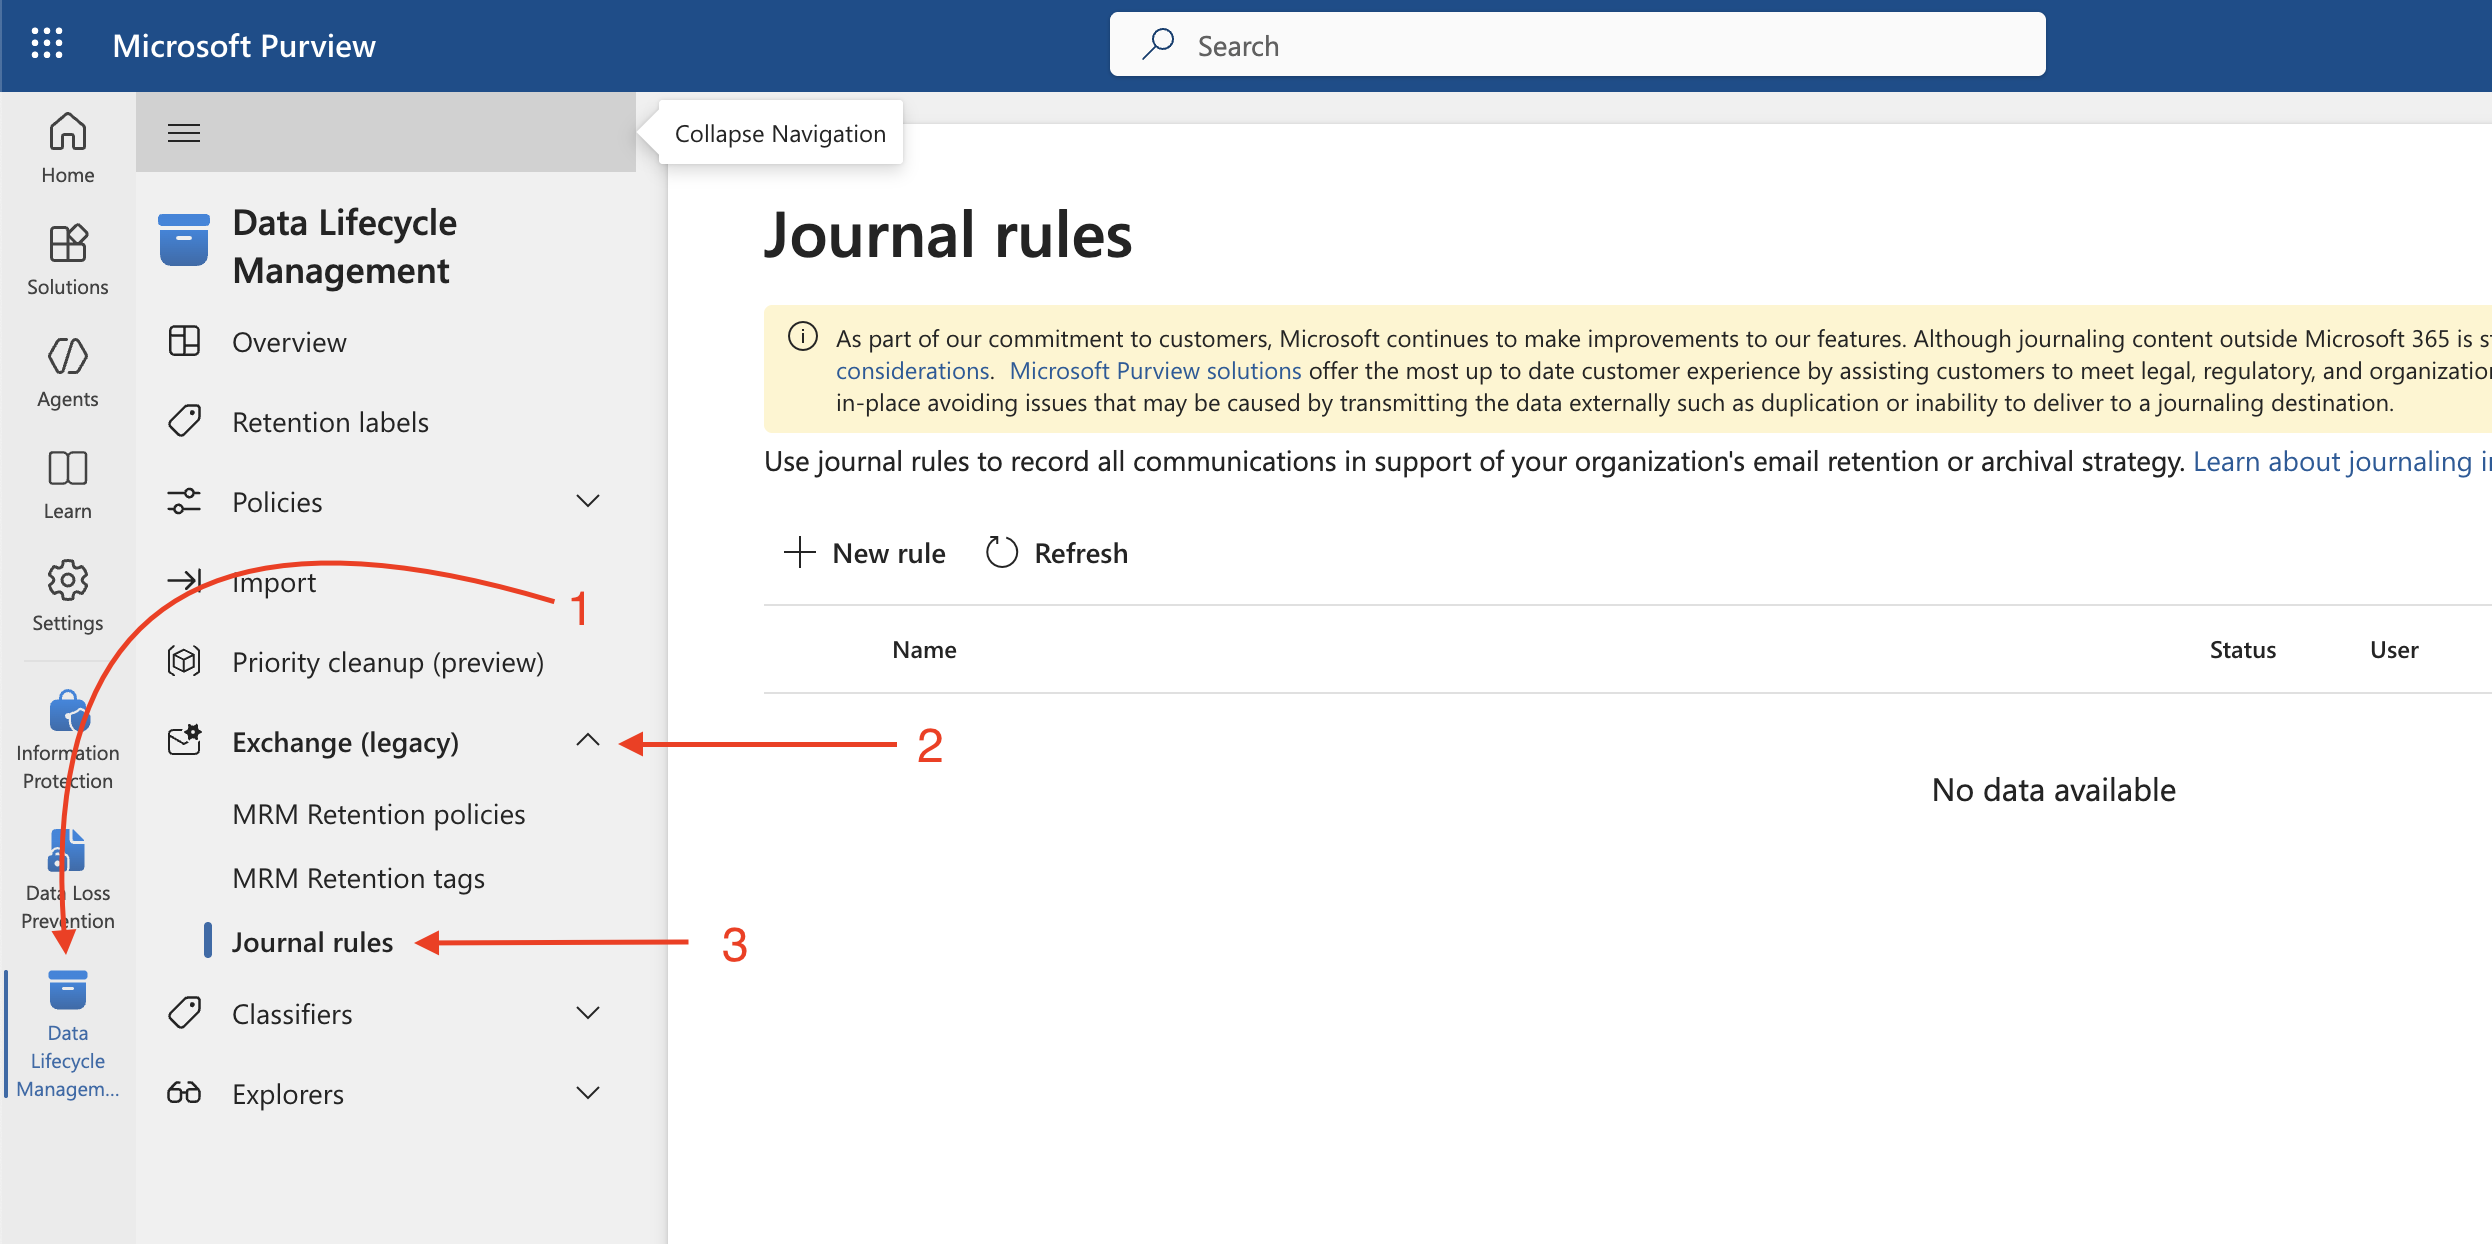Click the Policies label in navigation

(x=277, y=502)
